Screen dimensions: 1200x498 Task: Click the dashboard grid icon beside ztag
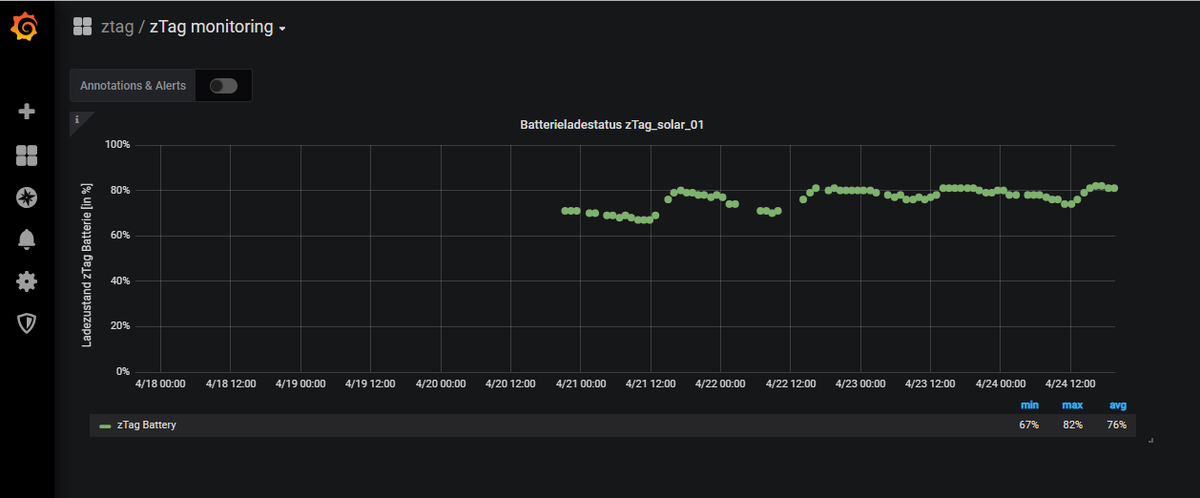tap(82, 27)
